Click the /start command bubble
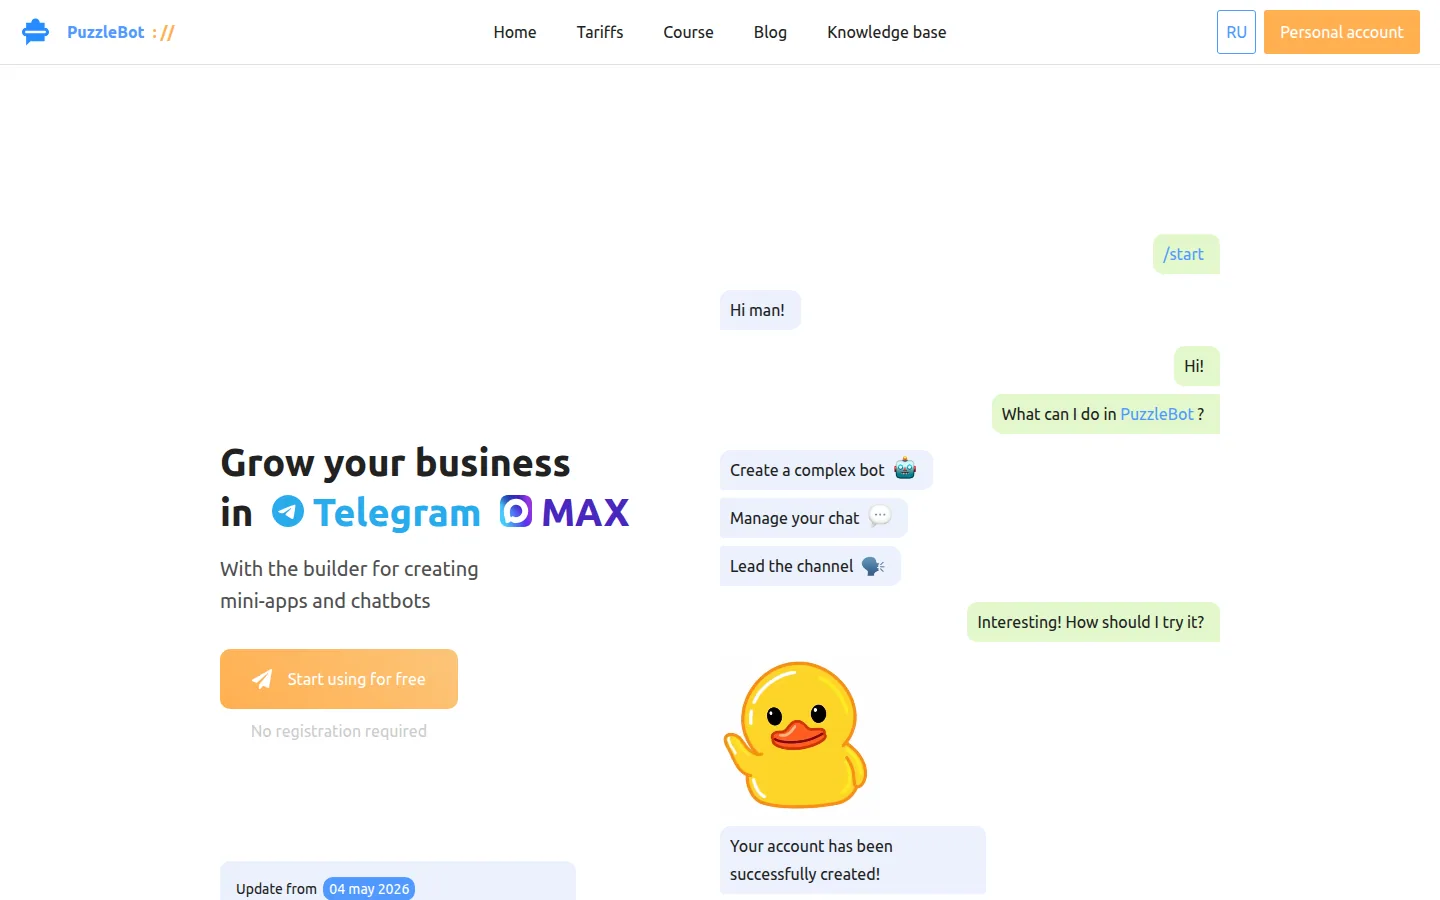 pyautogui.click(x=1186, y=254)
